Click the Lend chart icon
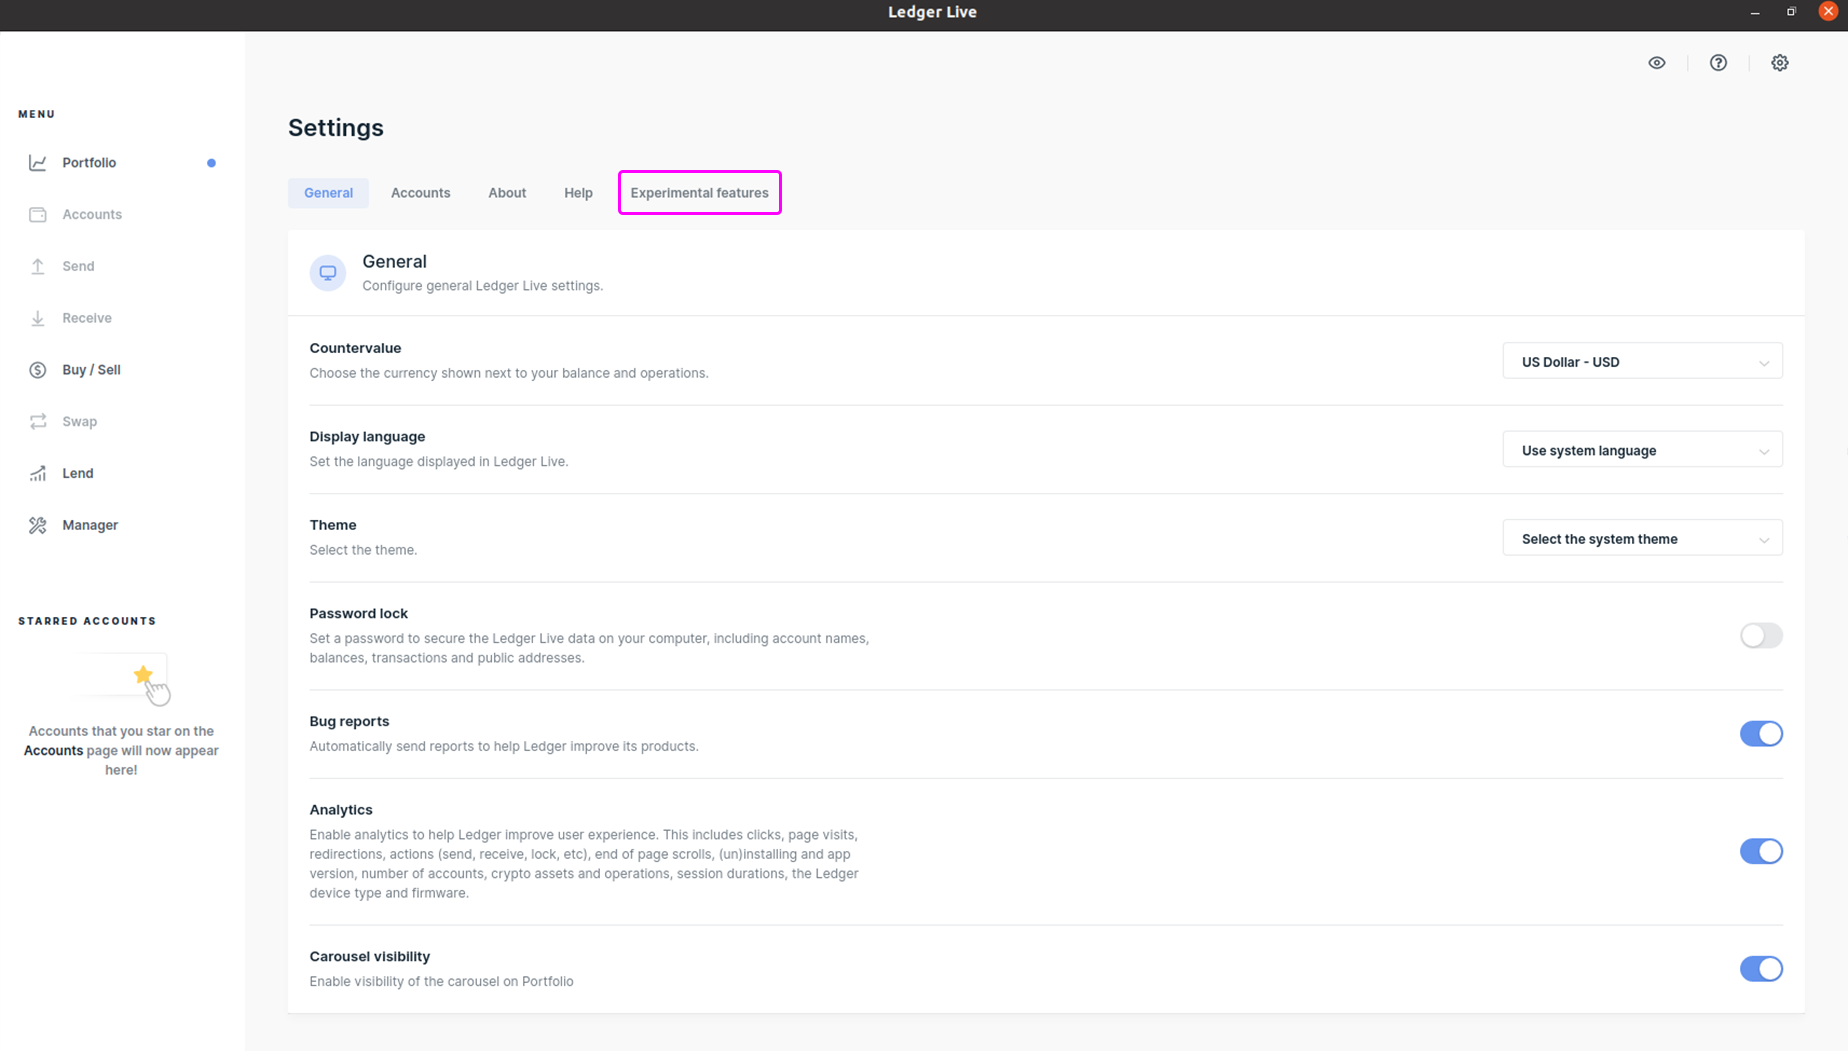The width and height of the screenshot is (1848, 1051). (x=38, y=474)
